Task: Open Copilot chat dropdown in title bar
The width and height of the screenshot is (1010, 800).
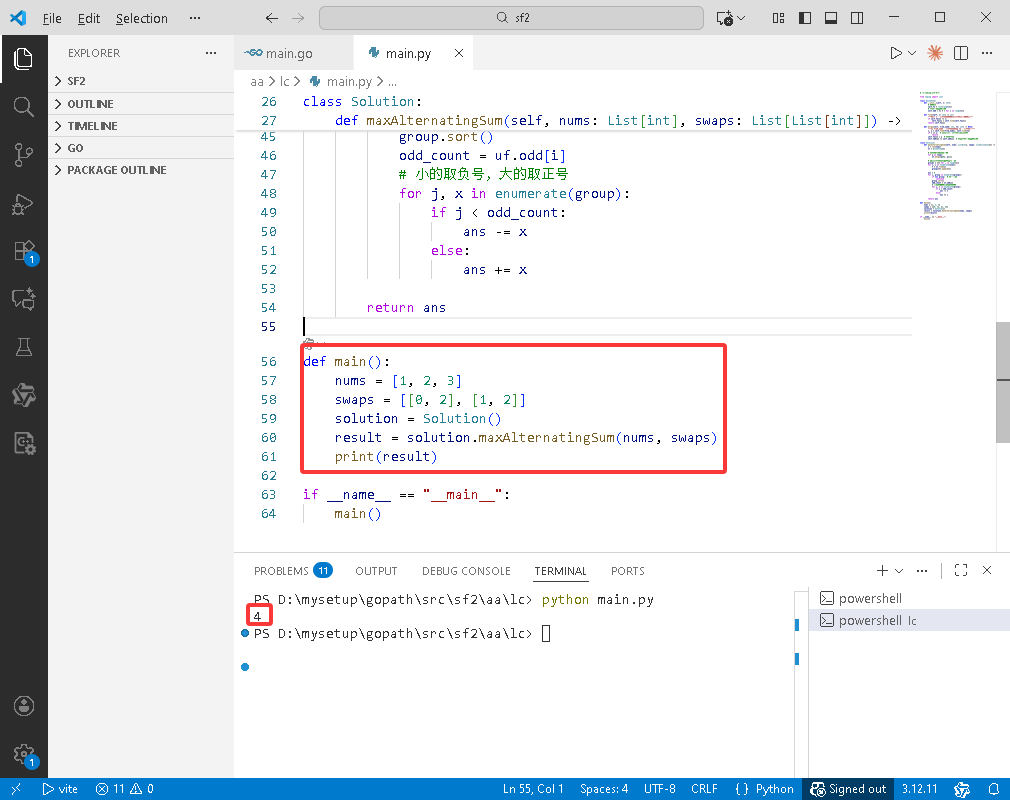Action: click(x=741, y=18)
